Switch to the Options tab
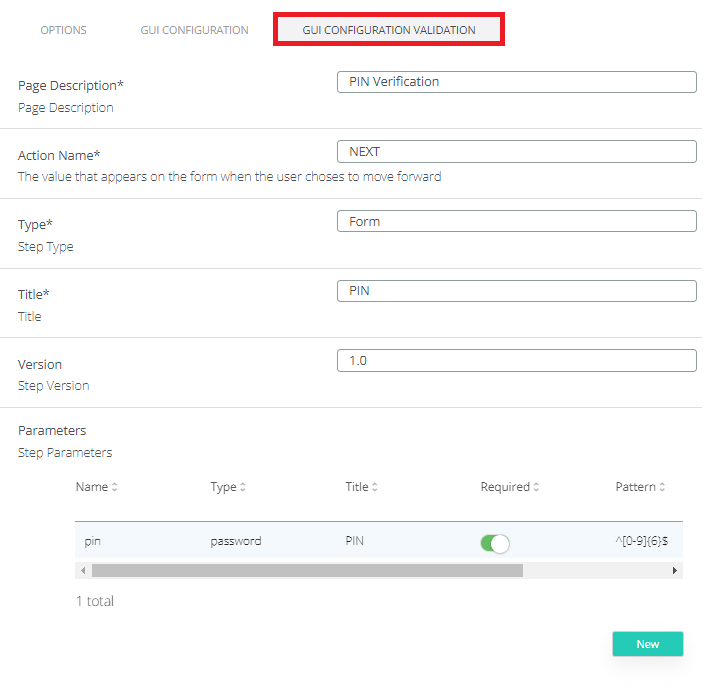711x688 pixels. click(63, 30)
